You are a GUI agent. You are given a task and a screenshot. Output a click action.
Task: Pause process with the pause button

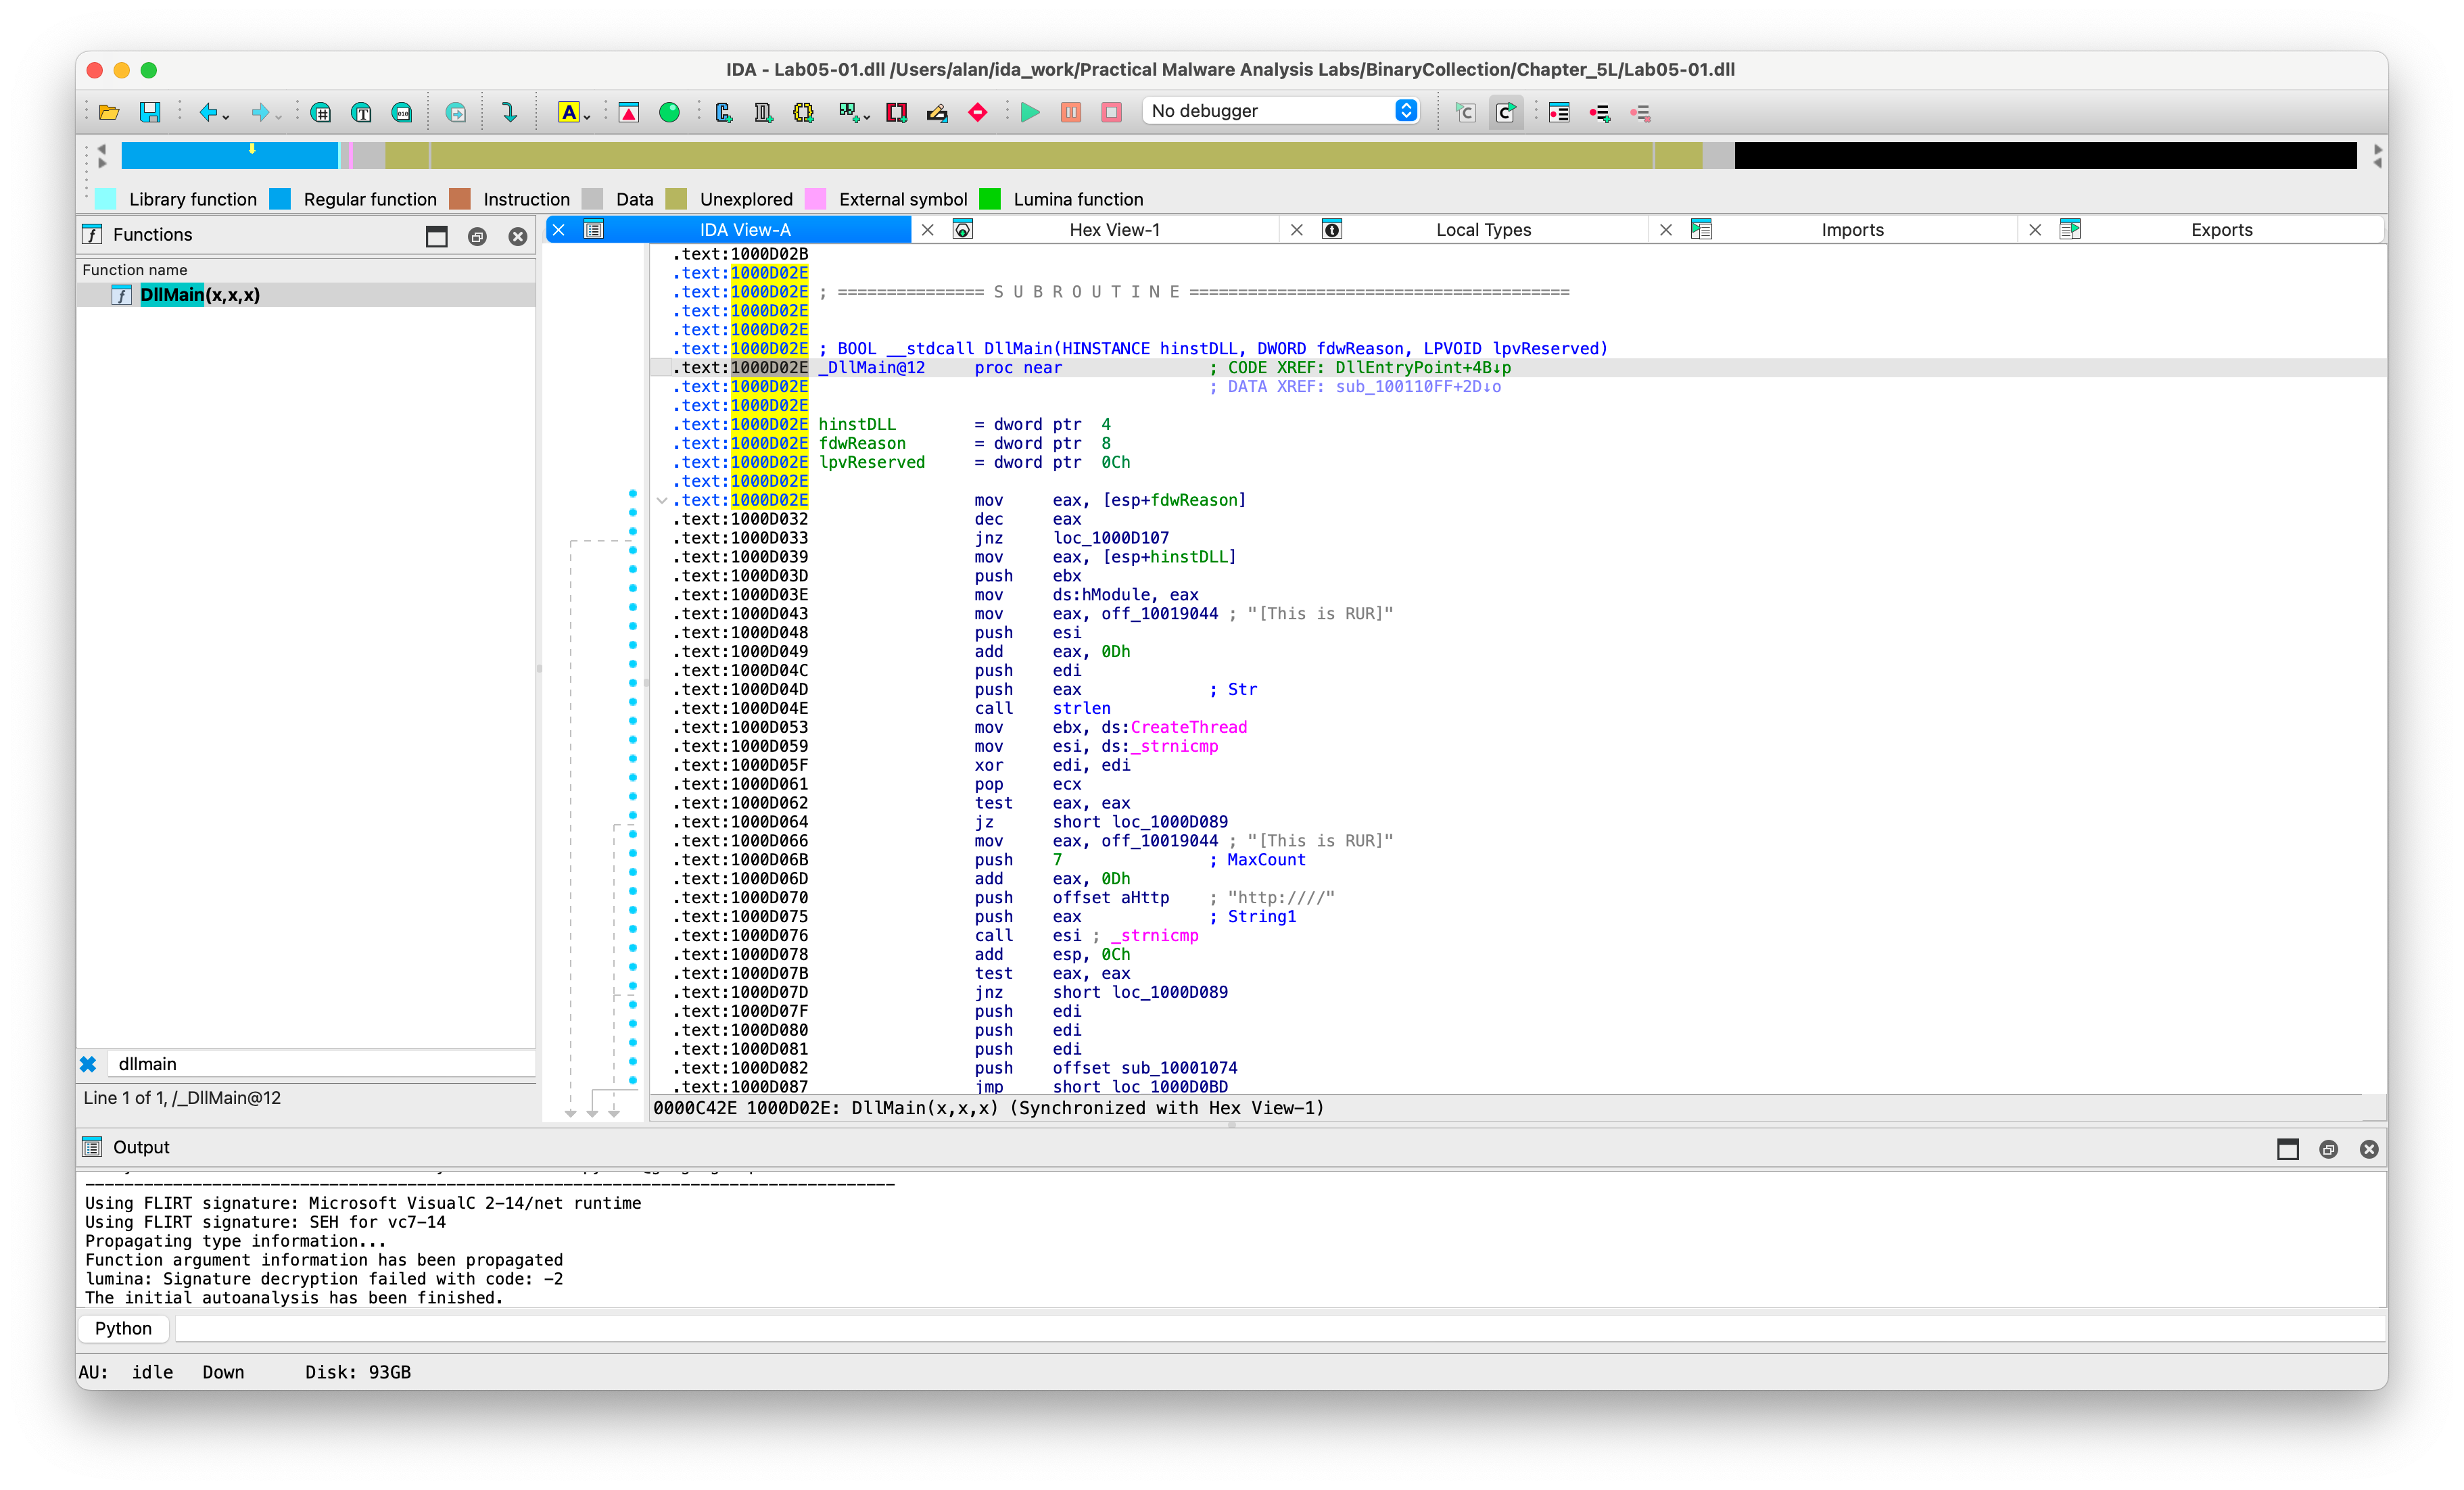pos(1071,112)
